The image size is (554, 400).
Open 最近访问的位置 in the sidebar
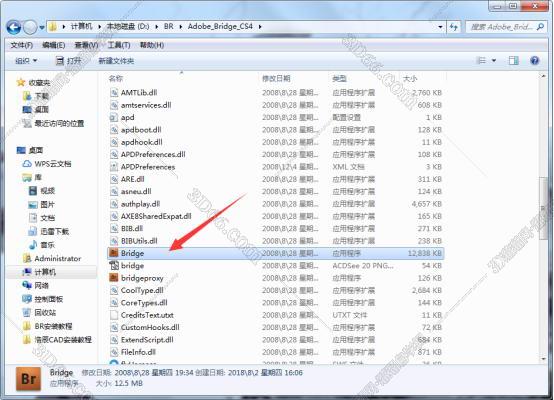coord(53,123)
